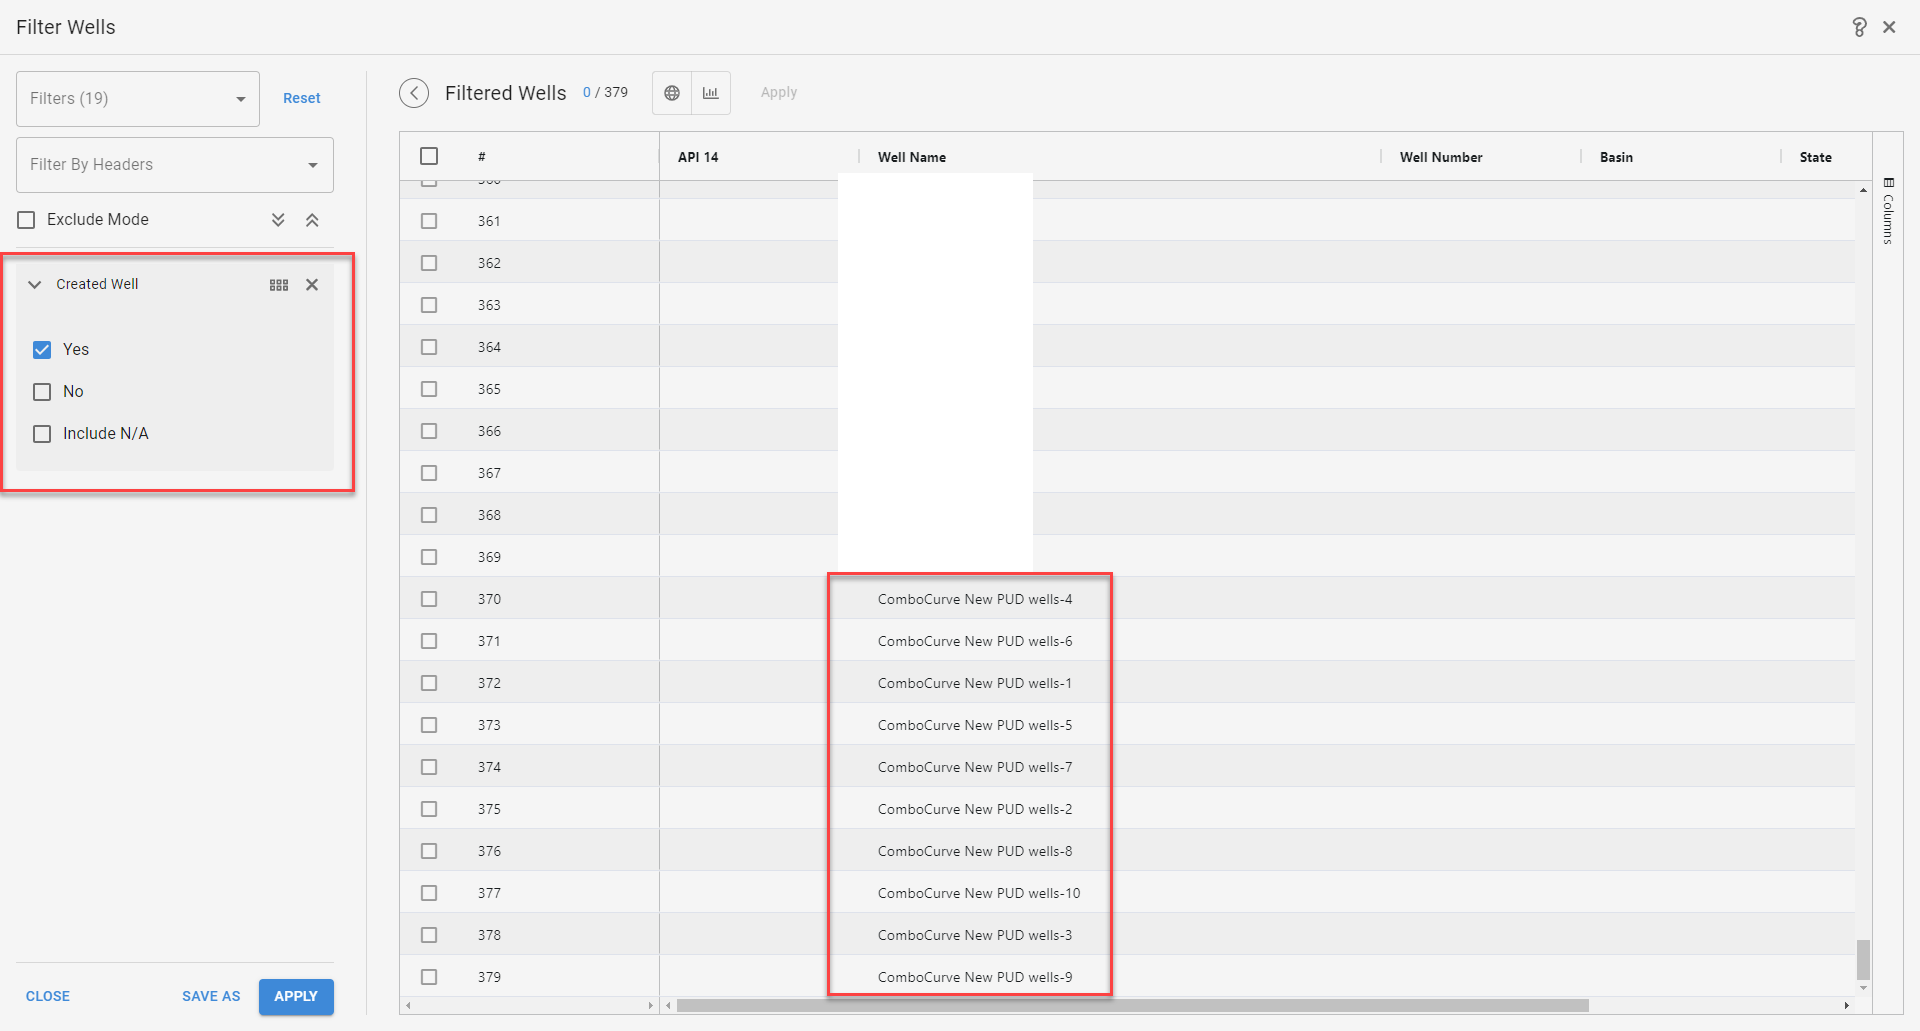Sort by the Well Number column header
The image size is (1920, 1031).
[1441, 157]
